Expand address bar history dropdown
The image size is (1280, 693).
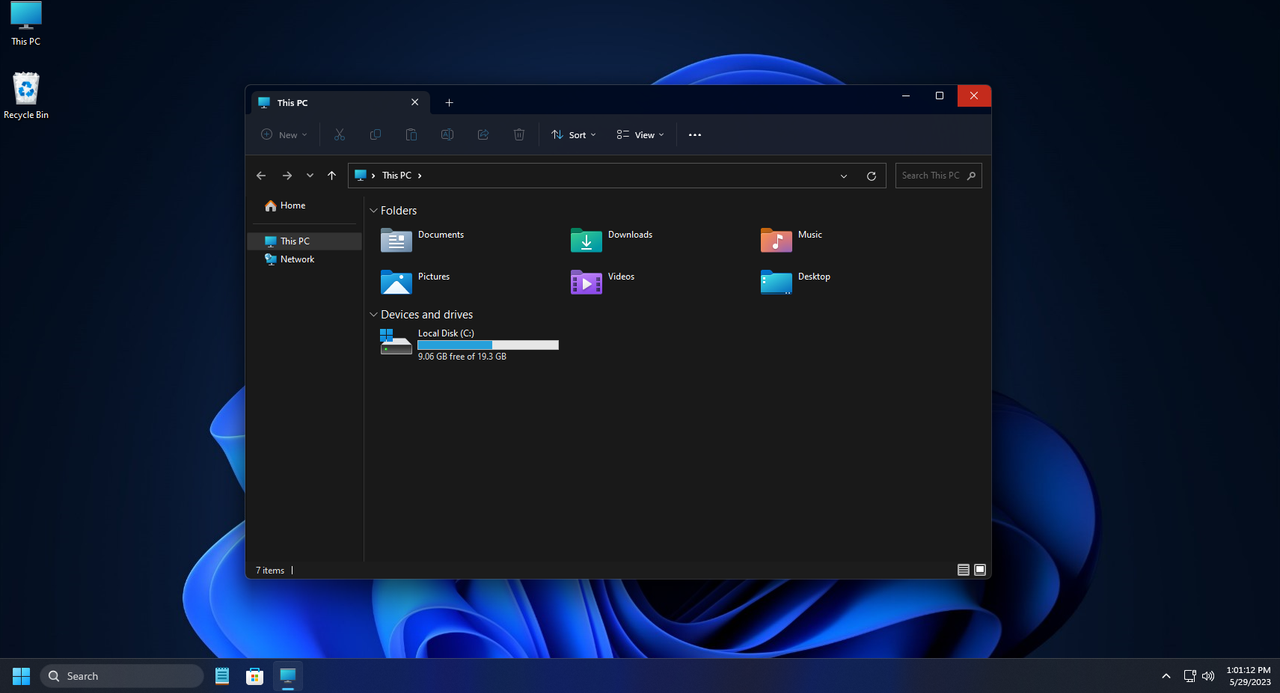click(x=845, y=176)
